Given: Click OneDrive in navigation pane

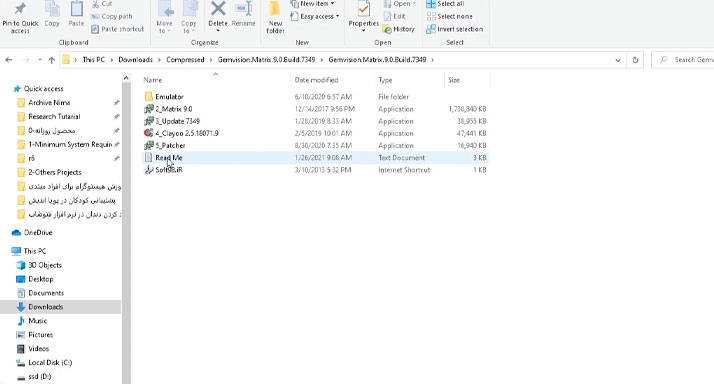Looking at the screenshot, I should point(38,233).
